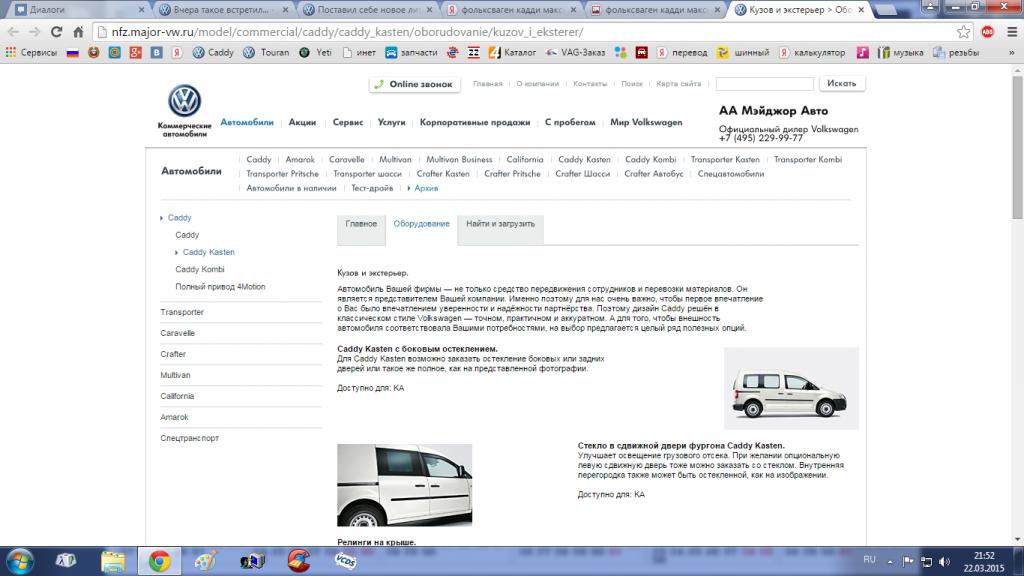
Task: Open the volume control in system tray
Action: pyautogui.click(x=944, y=562)
